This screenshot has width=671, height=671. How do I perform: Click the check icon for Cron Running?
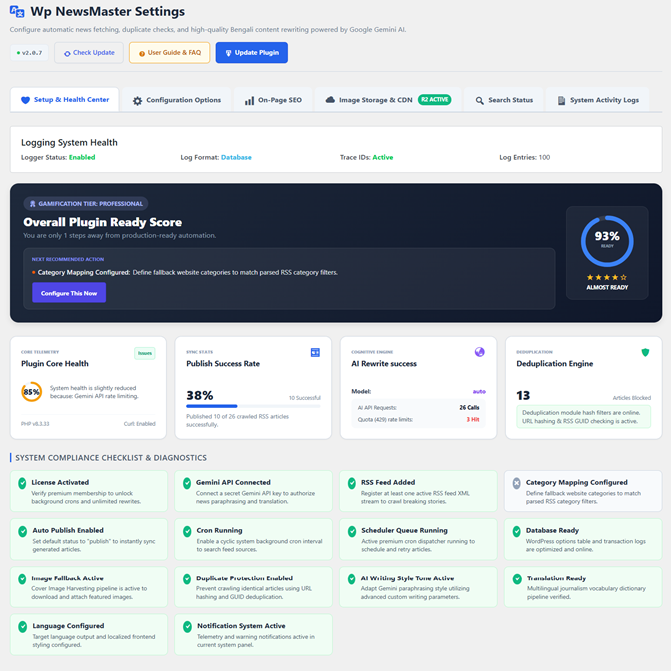click(187, 531)
